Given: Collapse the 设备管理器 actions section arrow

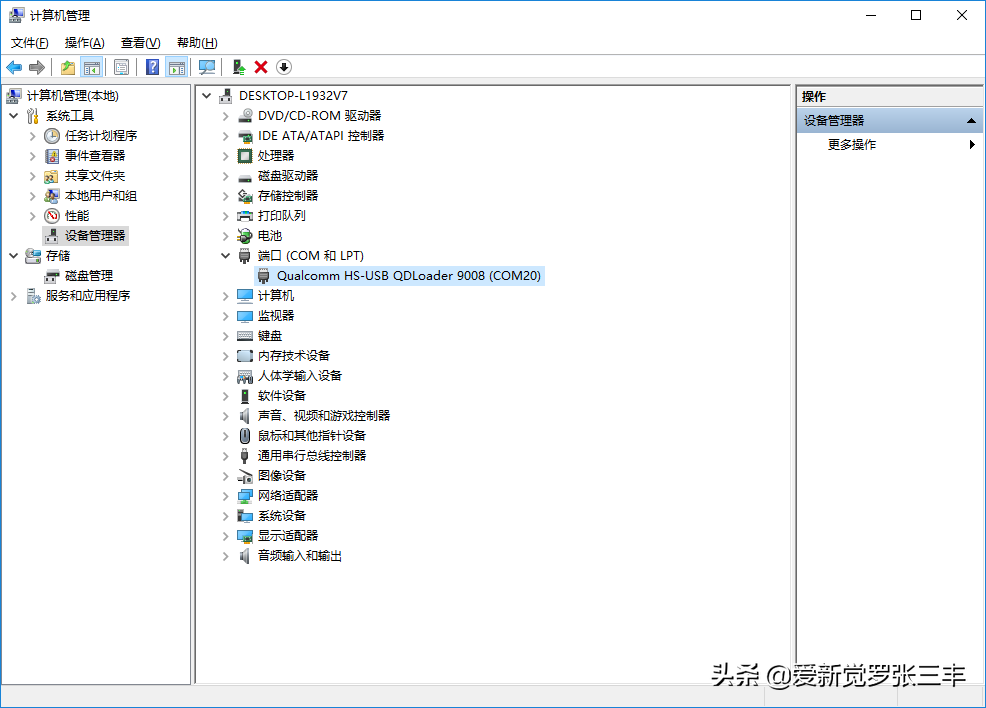Looking at the screenshot, I should (x=971, y=121).
